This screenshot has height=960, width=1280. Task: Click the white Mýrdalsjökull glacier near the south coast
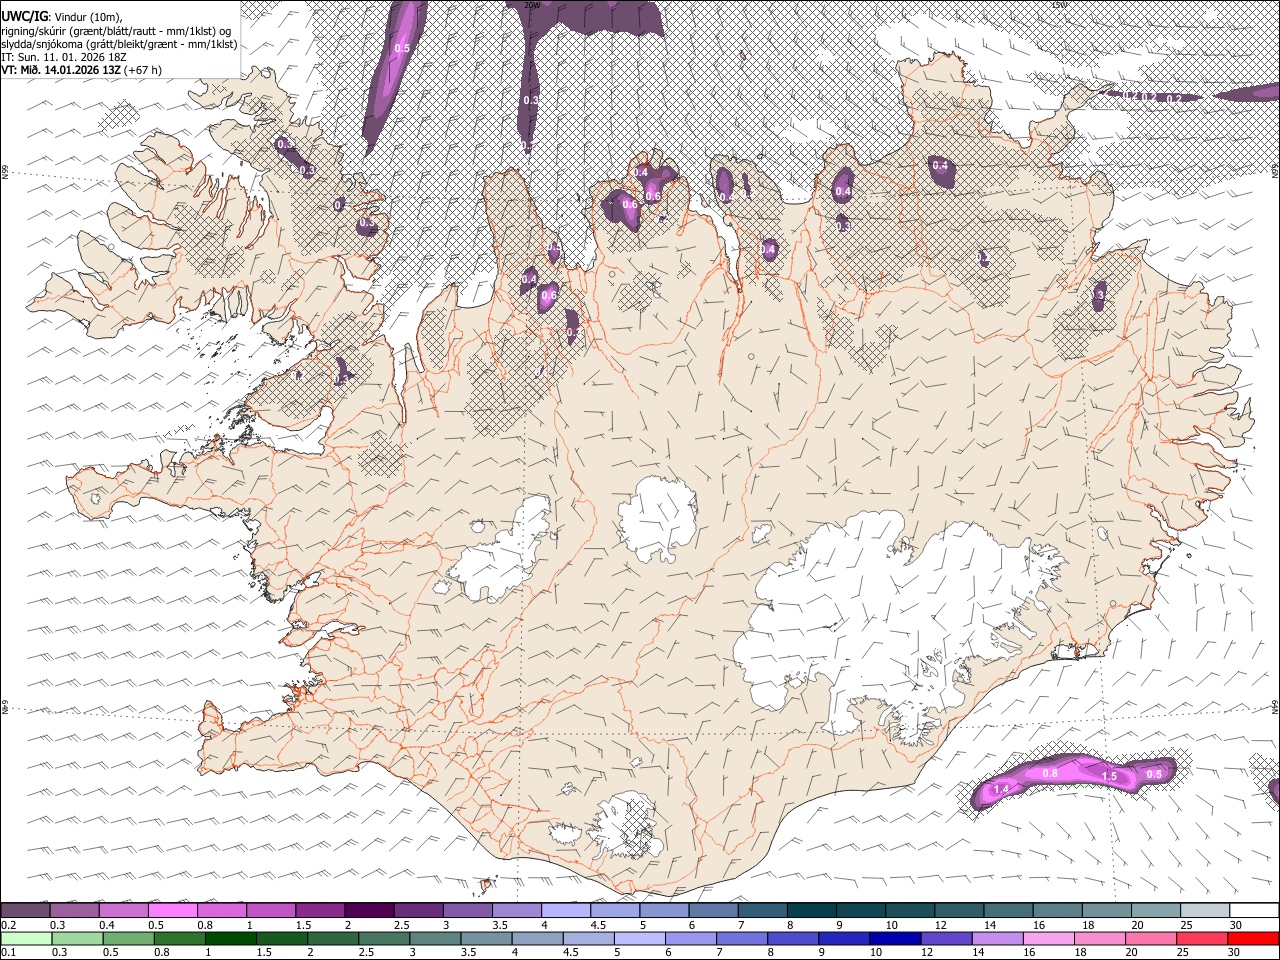point(626,825)
